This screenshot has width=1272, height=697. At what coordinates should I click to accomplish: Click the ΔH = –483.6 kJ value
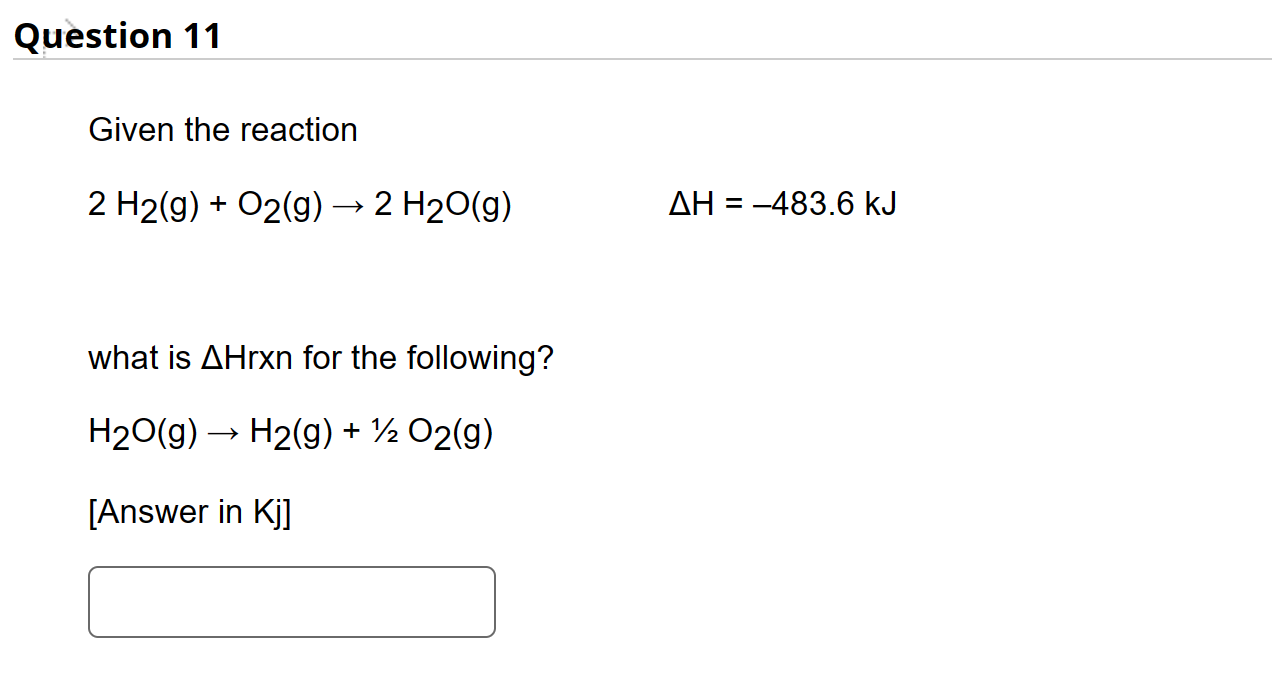point(783,204)
